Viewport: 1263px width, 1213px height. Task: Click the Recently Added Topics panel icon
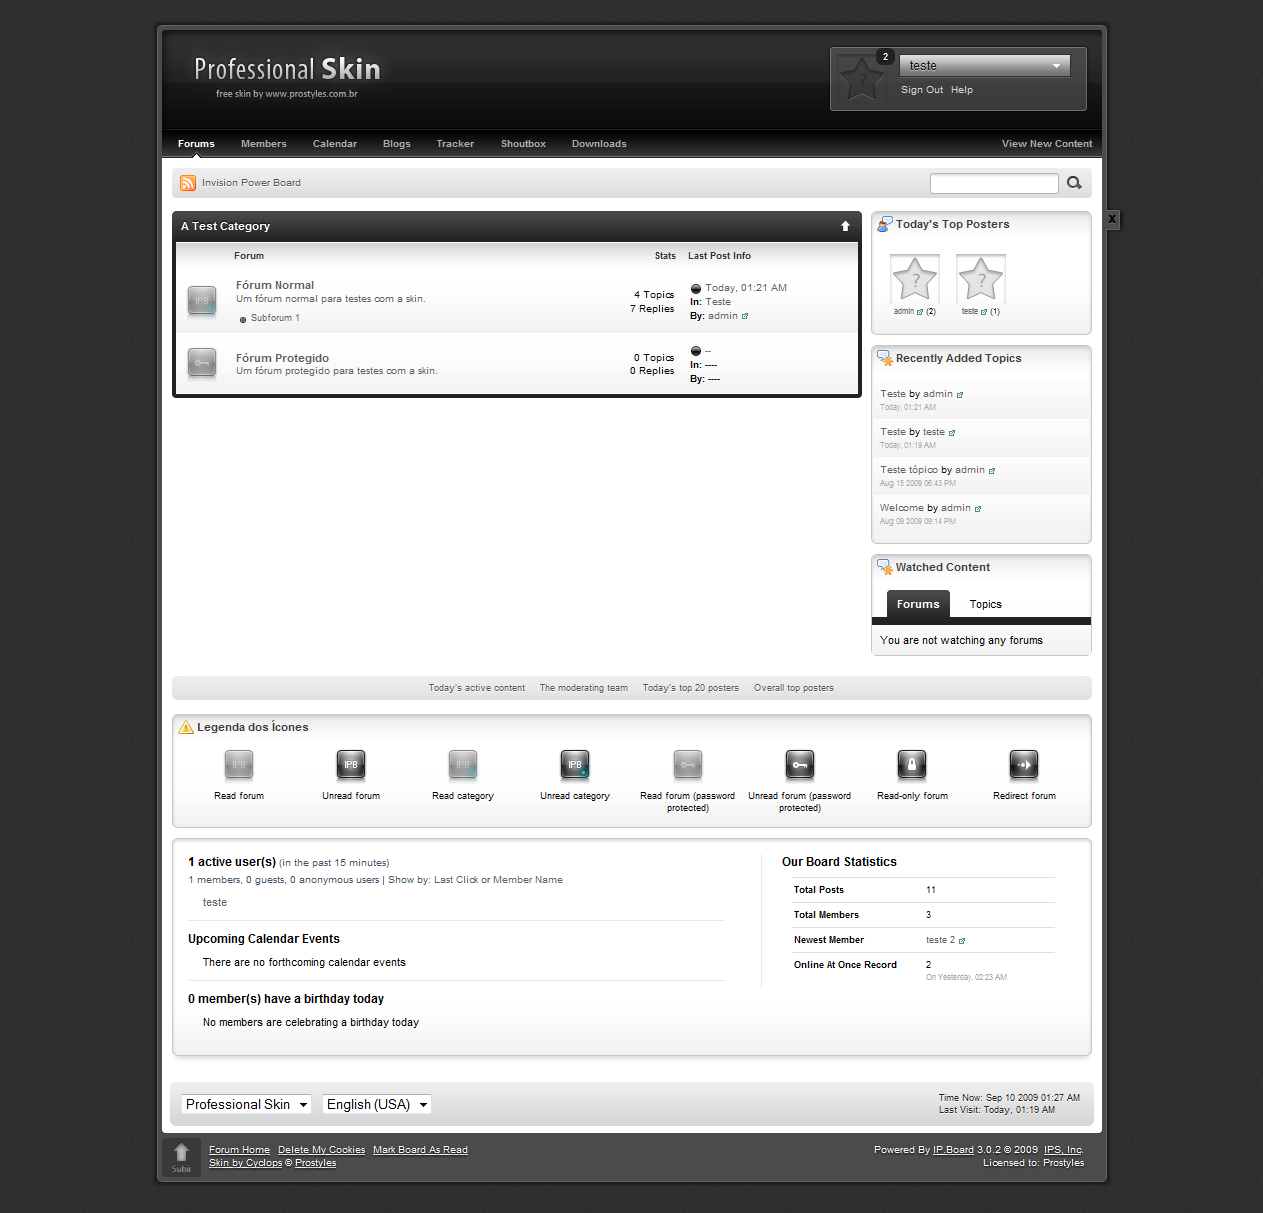885,358
